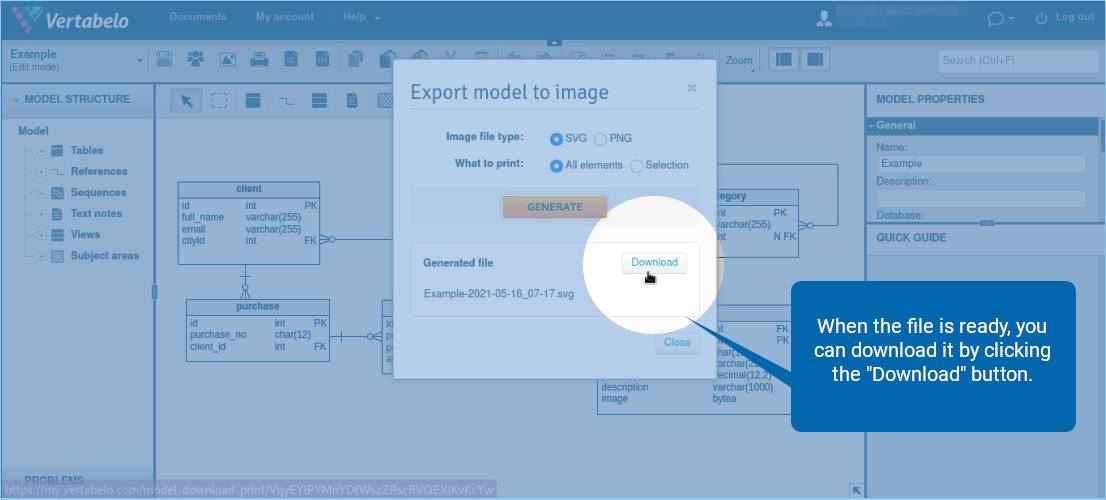The height and width of the screenshot is (500, 1106).
Task: Click the MODEL PROPERTIES panel header
Action: 985,99
